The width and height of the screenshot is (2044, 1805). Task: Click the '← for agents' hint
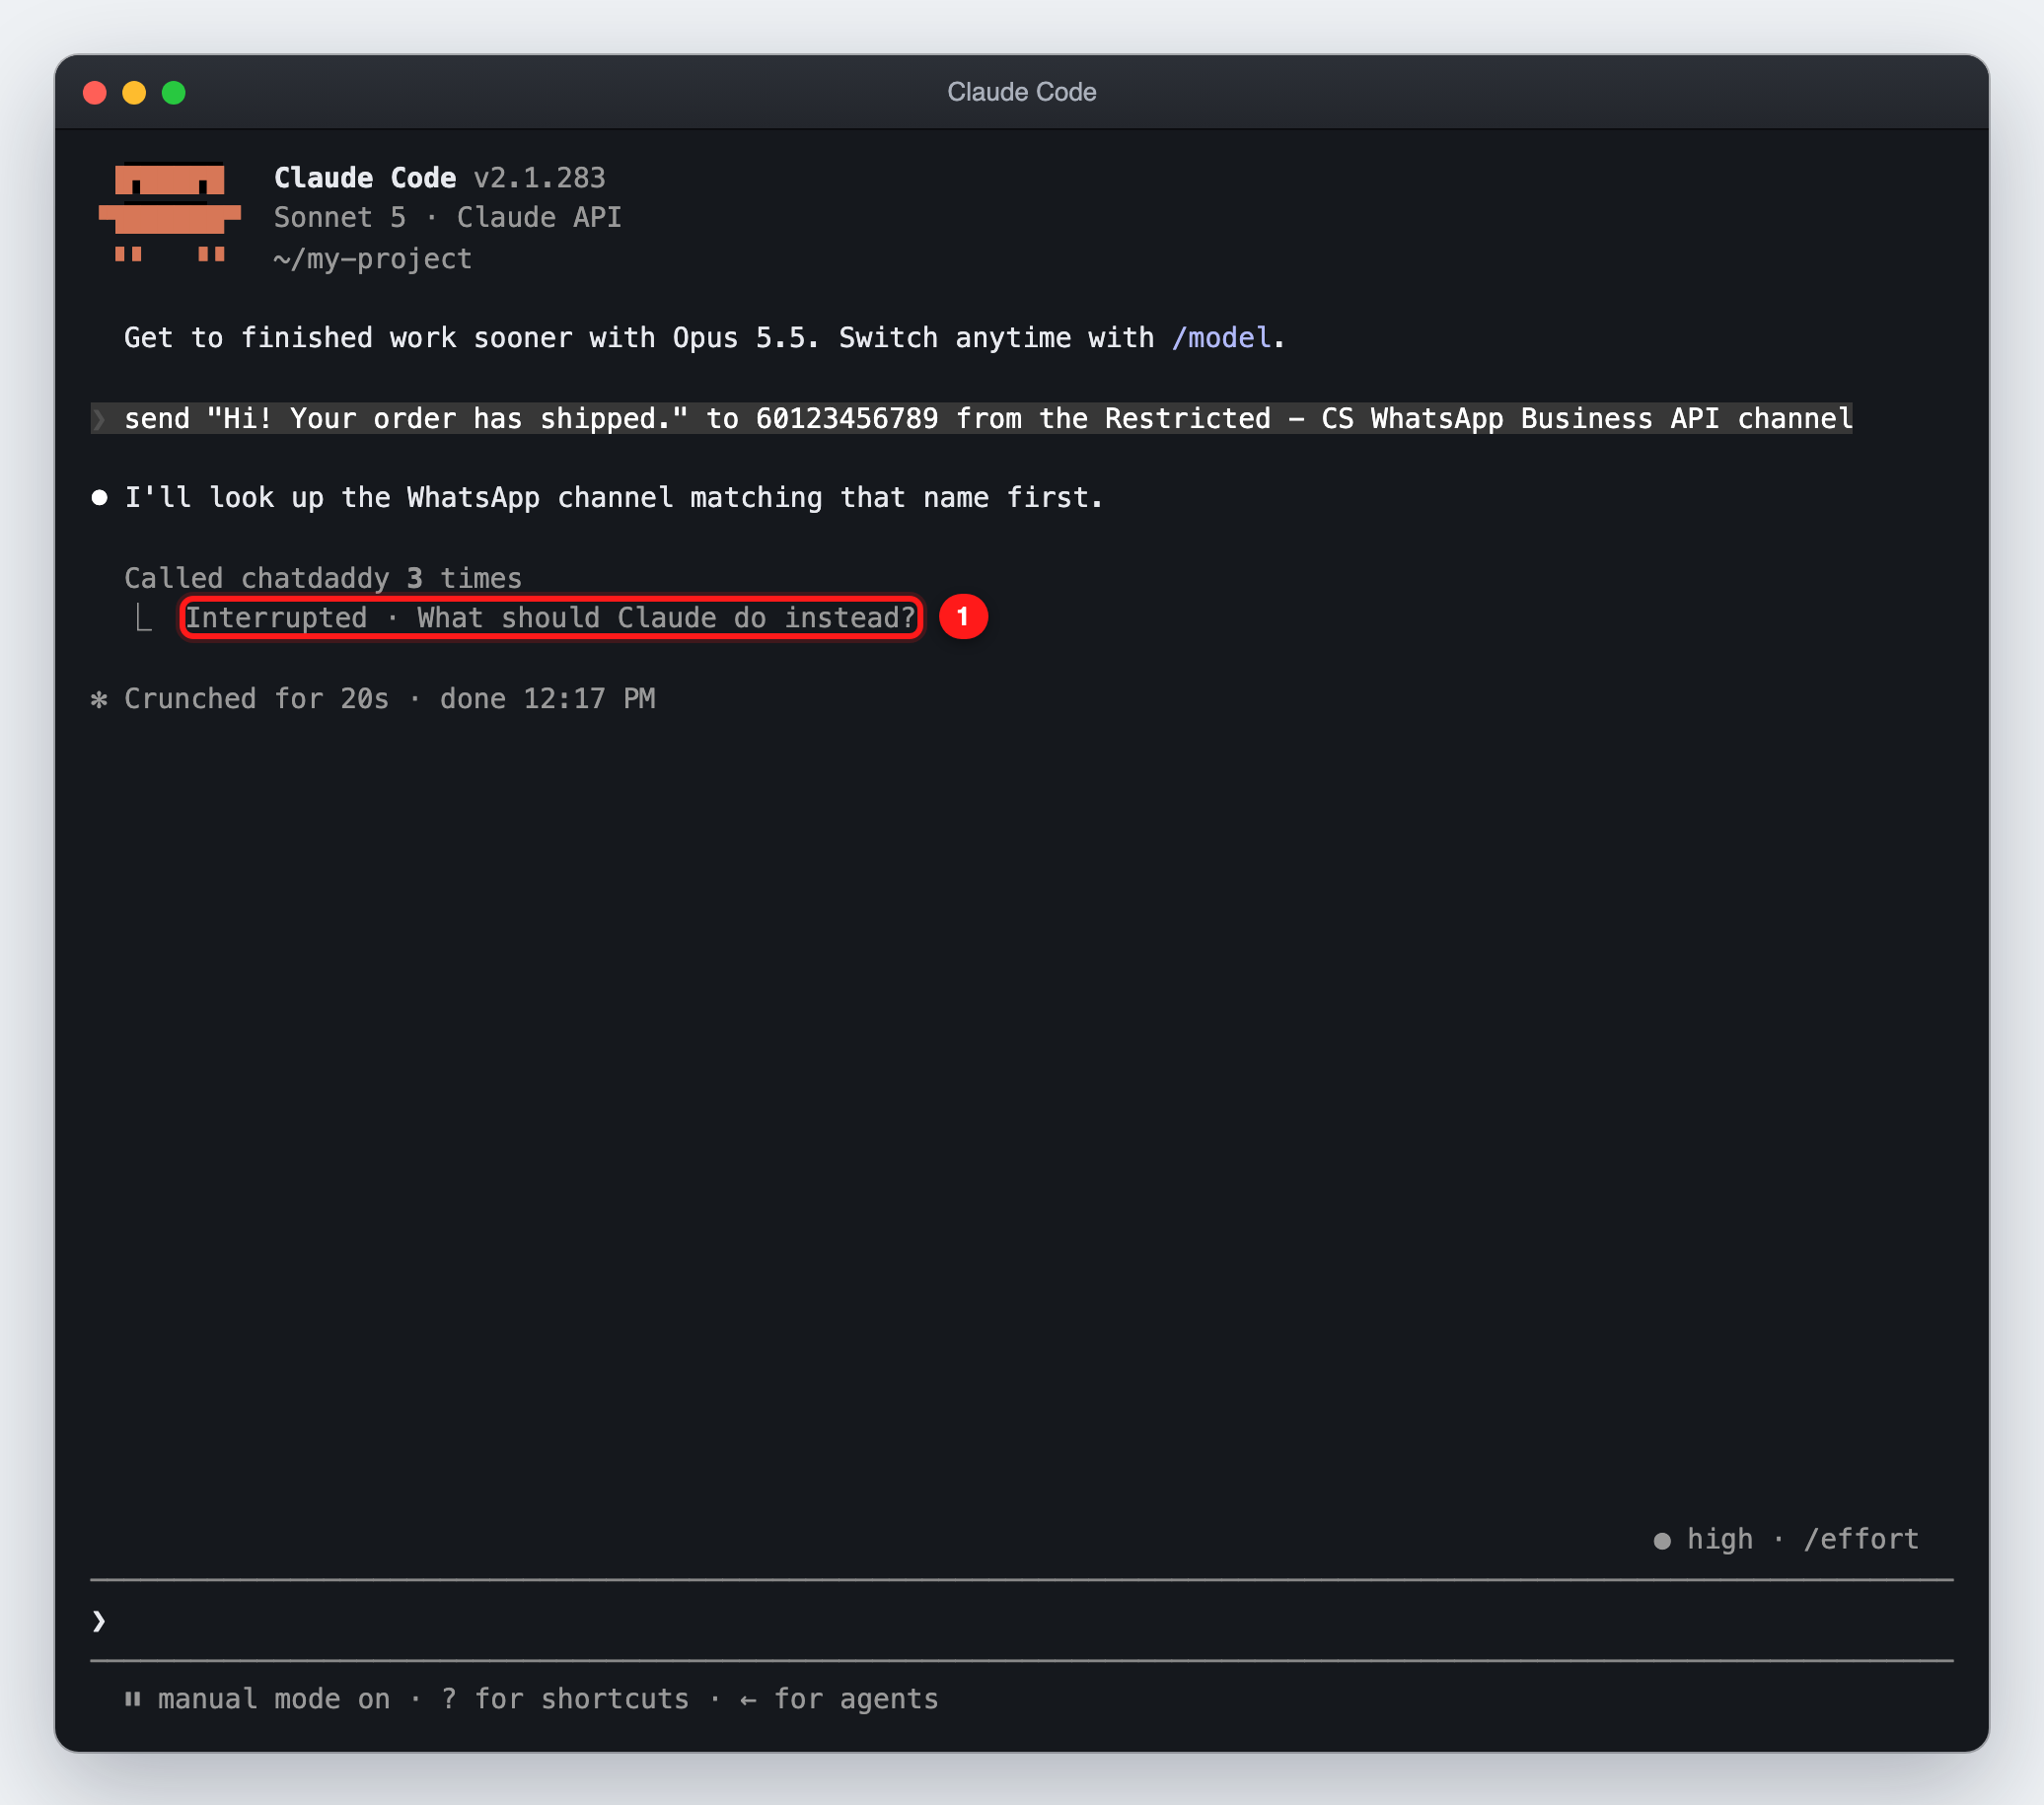[x=839, y=1699]
